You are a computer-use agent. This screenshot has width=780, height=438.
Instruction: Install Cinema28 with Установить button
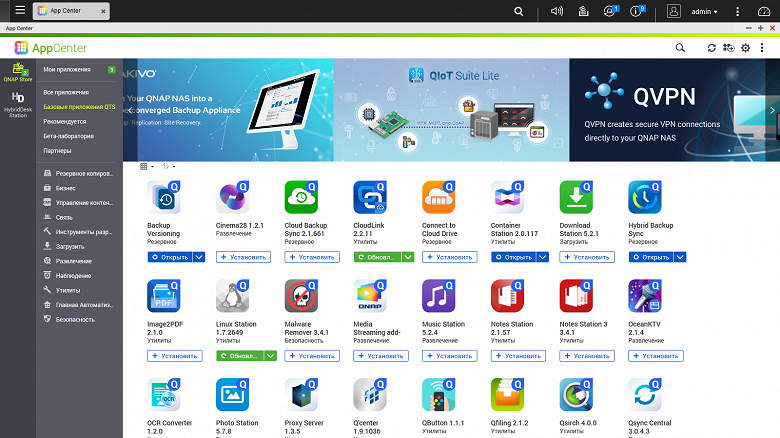(243, 257)
